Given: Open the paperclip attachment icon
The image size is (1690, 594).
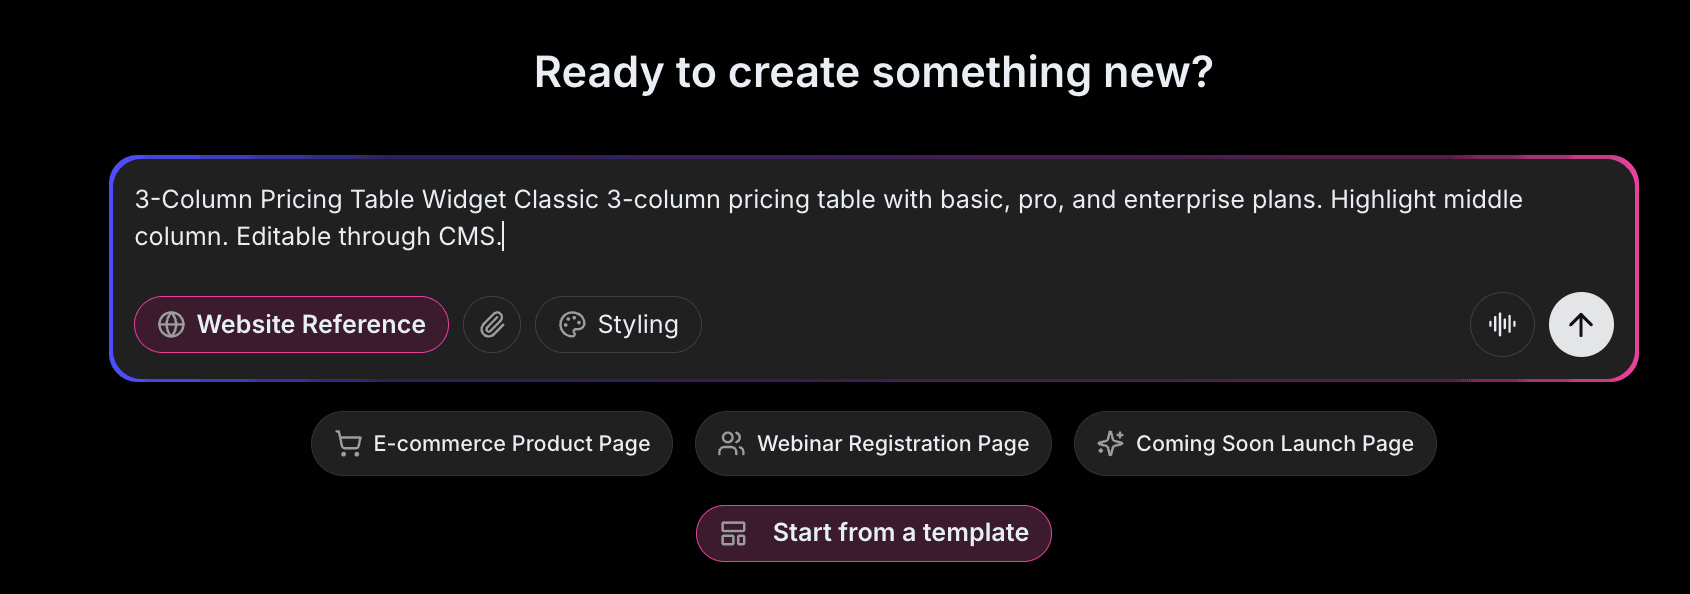Looking at the screenshot, I should tap(492, 324).
